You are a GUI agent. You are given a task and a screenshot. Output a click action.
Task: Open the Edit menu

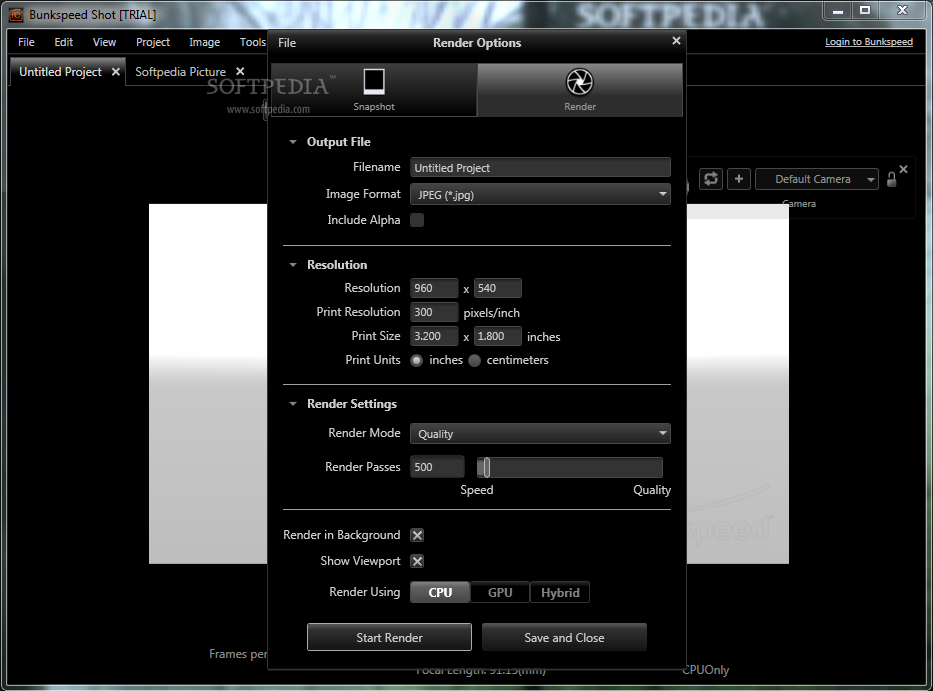(x=64, y=42)
